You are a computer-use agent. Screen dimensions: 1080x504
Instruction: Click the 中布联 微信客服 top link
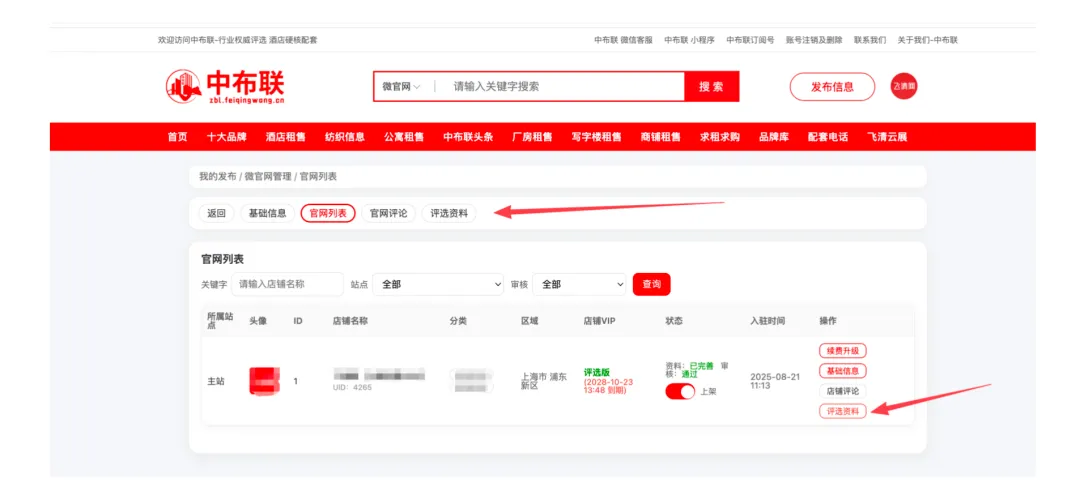623,41
